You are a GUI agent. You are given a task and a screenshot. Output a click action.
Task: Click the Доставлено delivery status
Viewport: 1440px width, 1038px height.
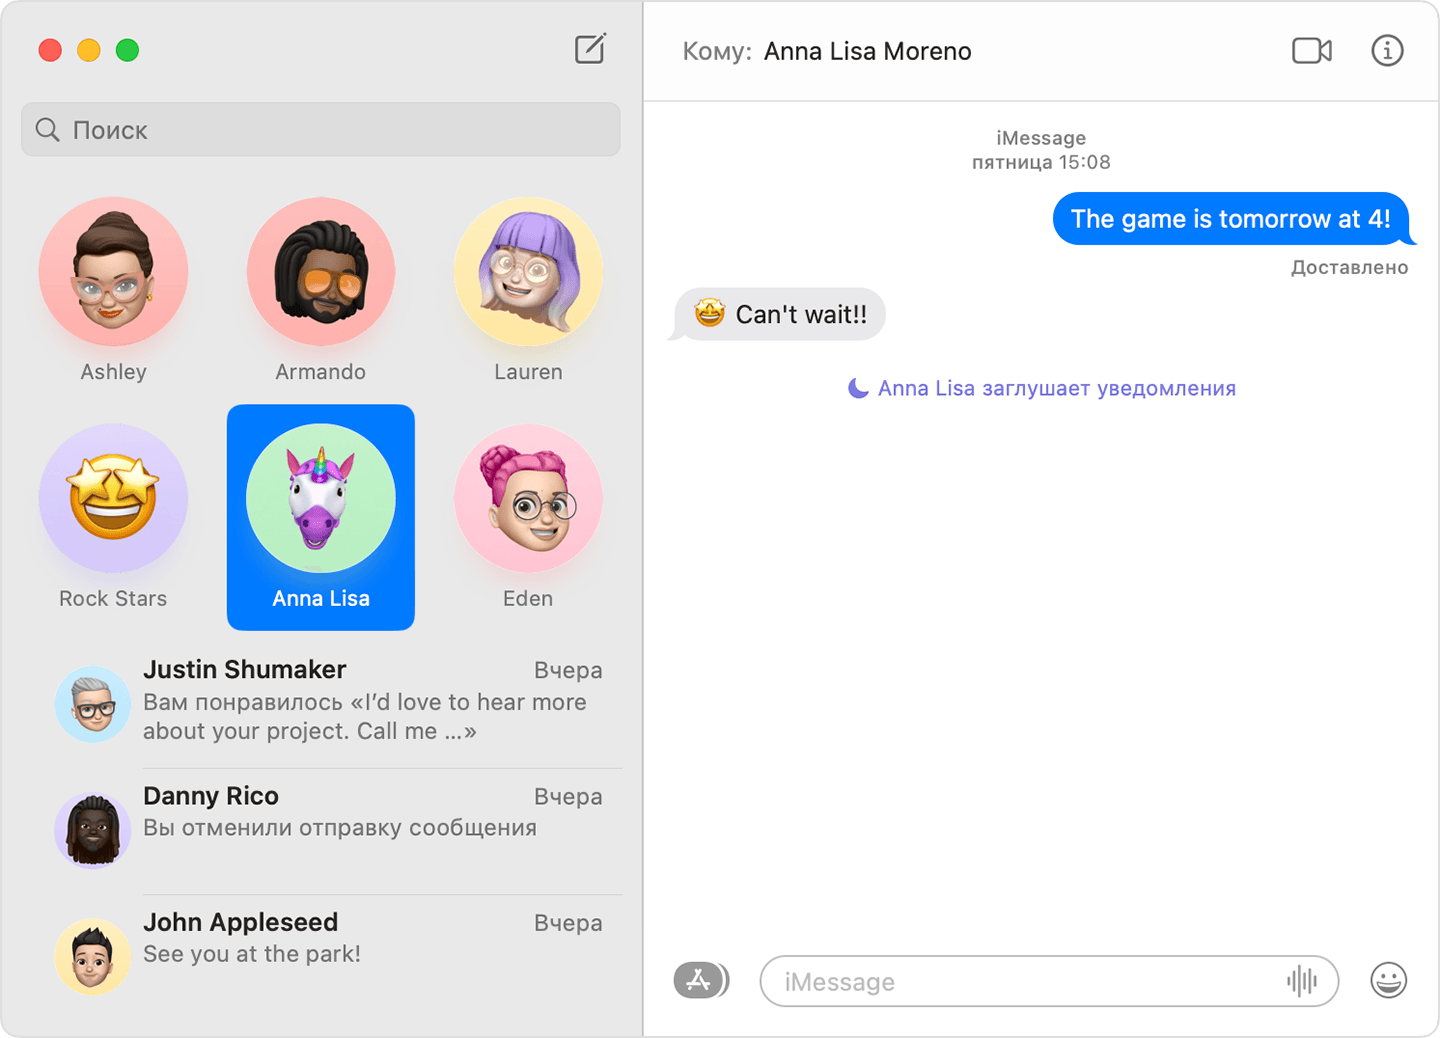click(1349, 267)
